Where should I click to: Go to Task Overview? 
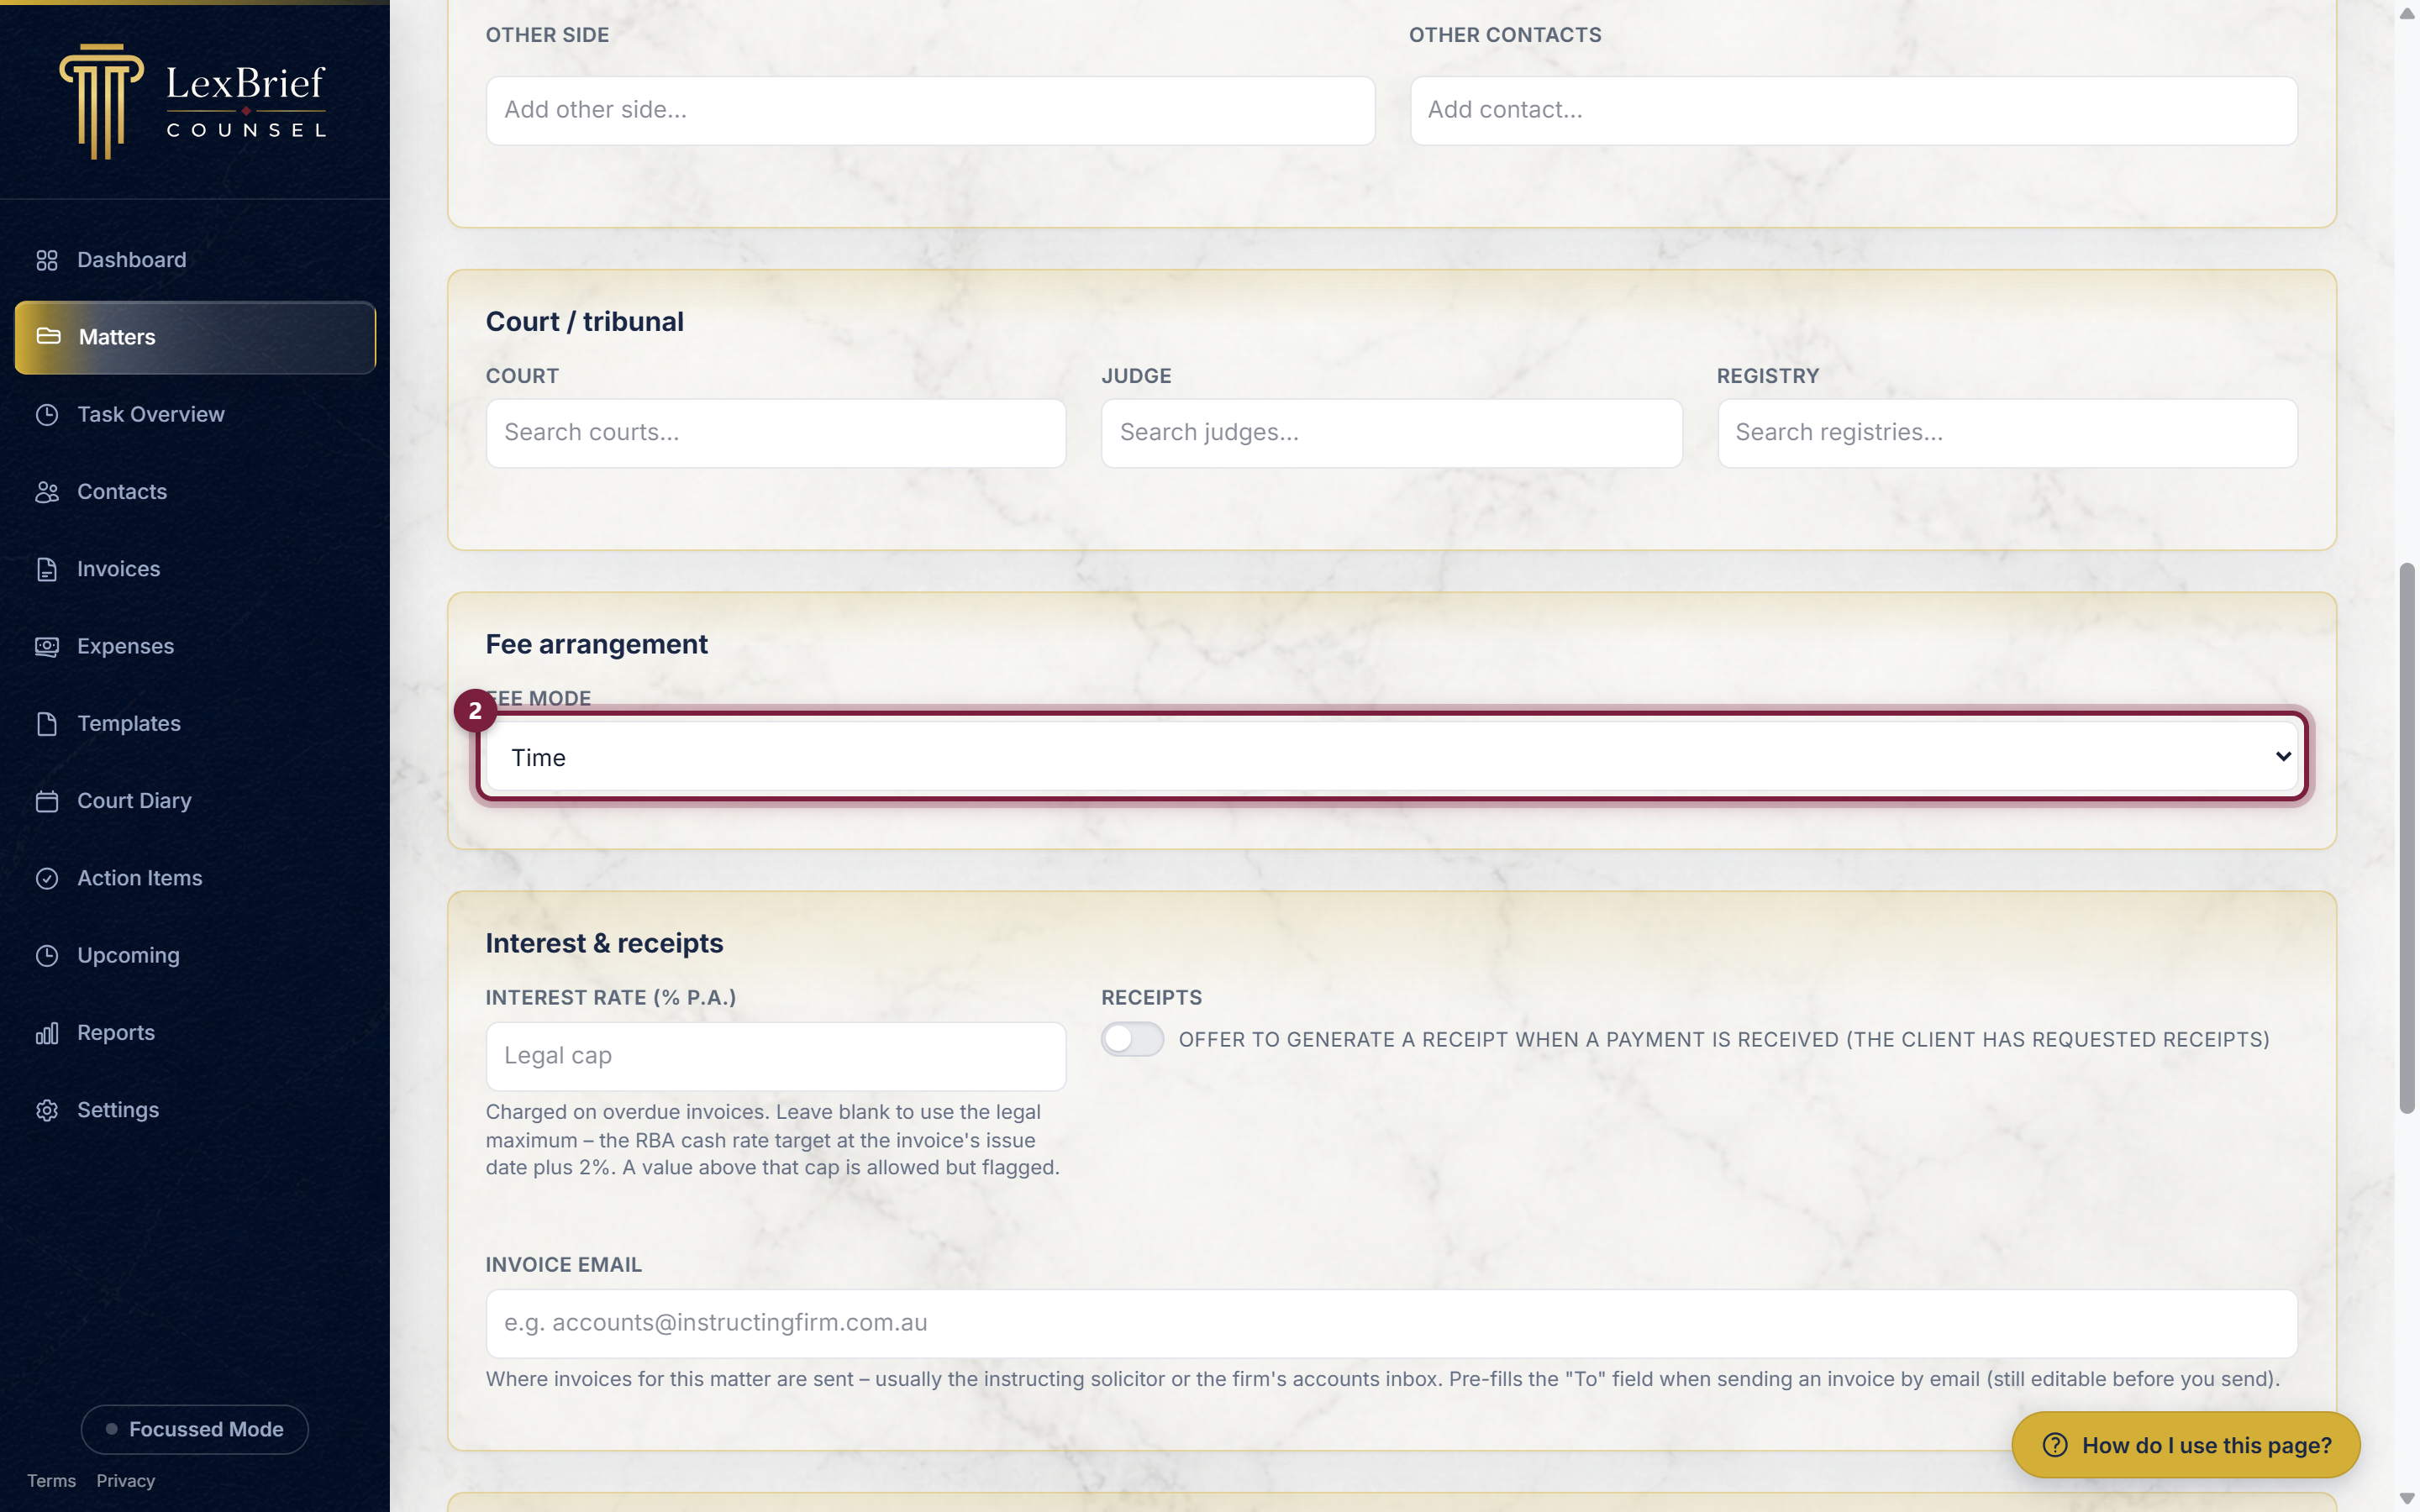[195, 415]
